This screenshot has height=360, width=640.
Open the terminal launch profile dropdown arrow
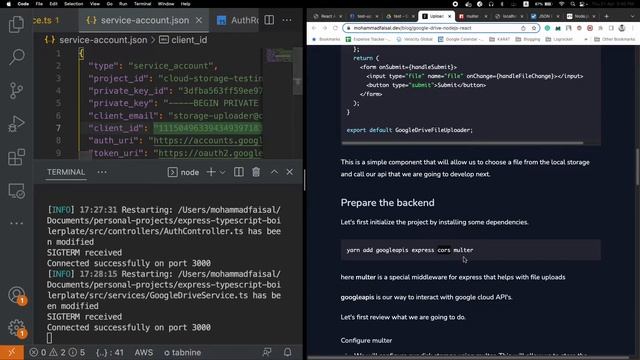pyautogui.click(x=222, y=172)
